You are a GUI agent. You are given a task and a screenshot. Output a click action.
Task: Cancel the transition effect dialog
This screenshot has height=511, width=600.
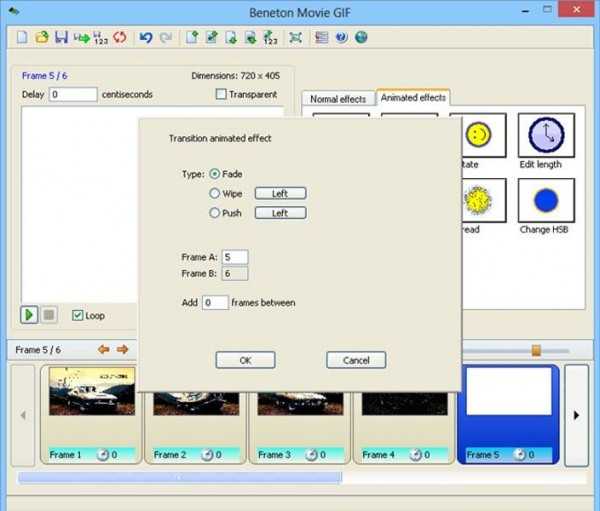(x=356, y=360)
